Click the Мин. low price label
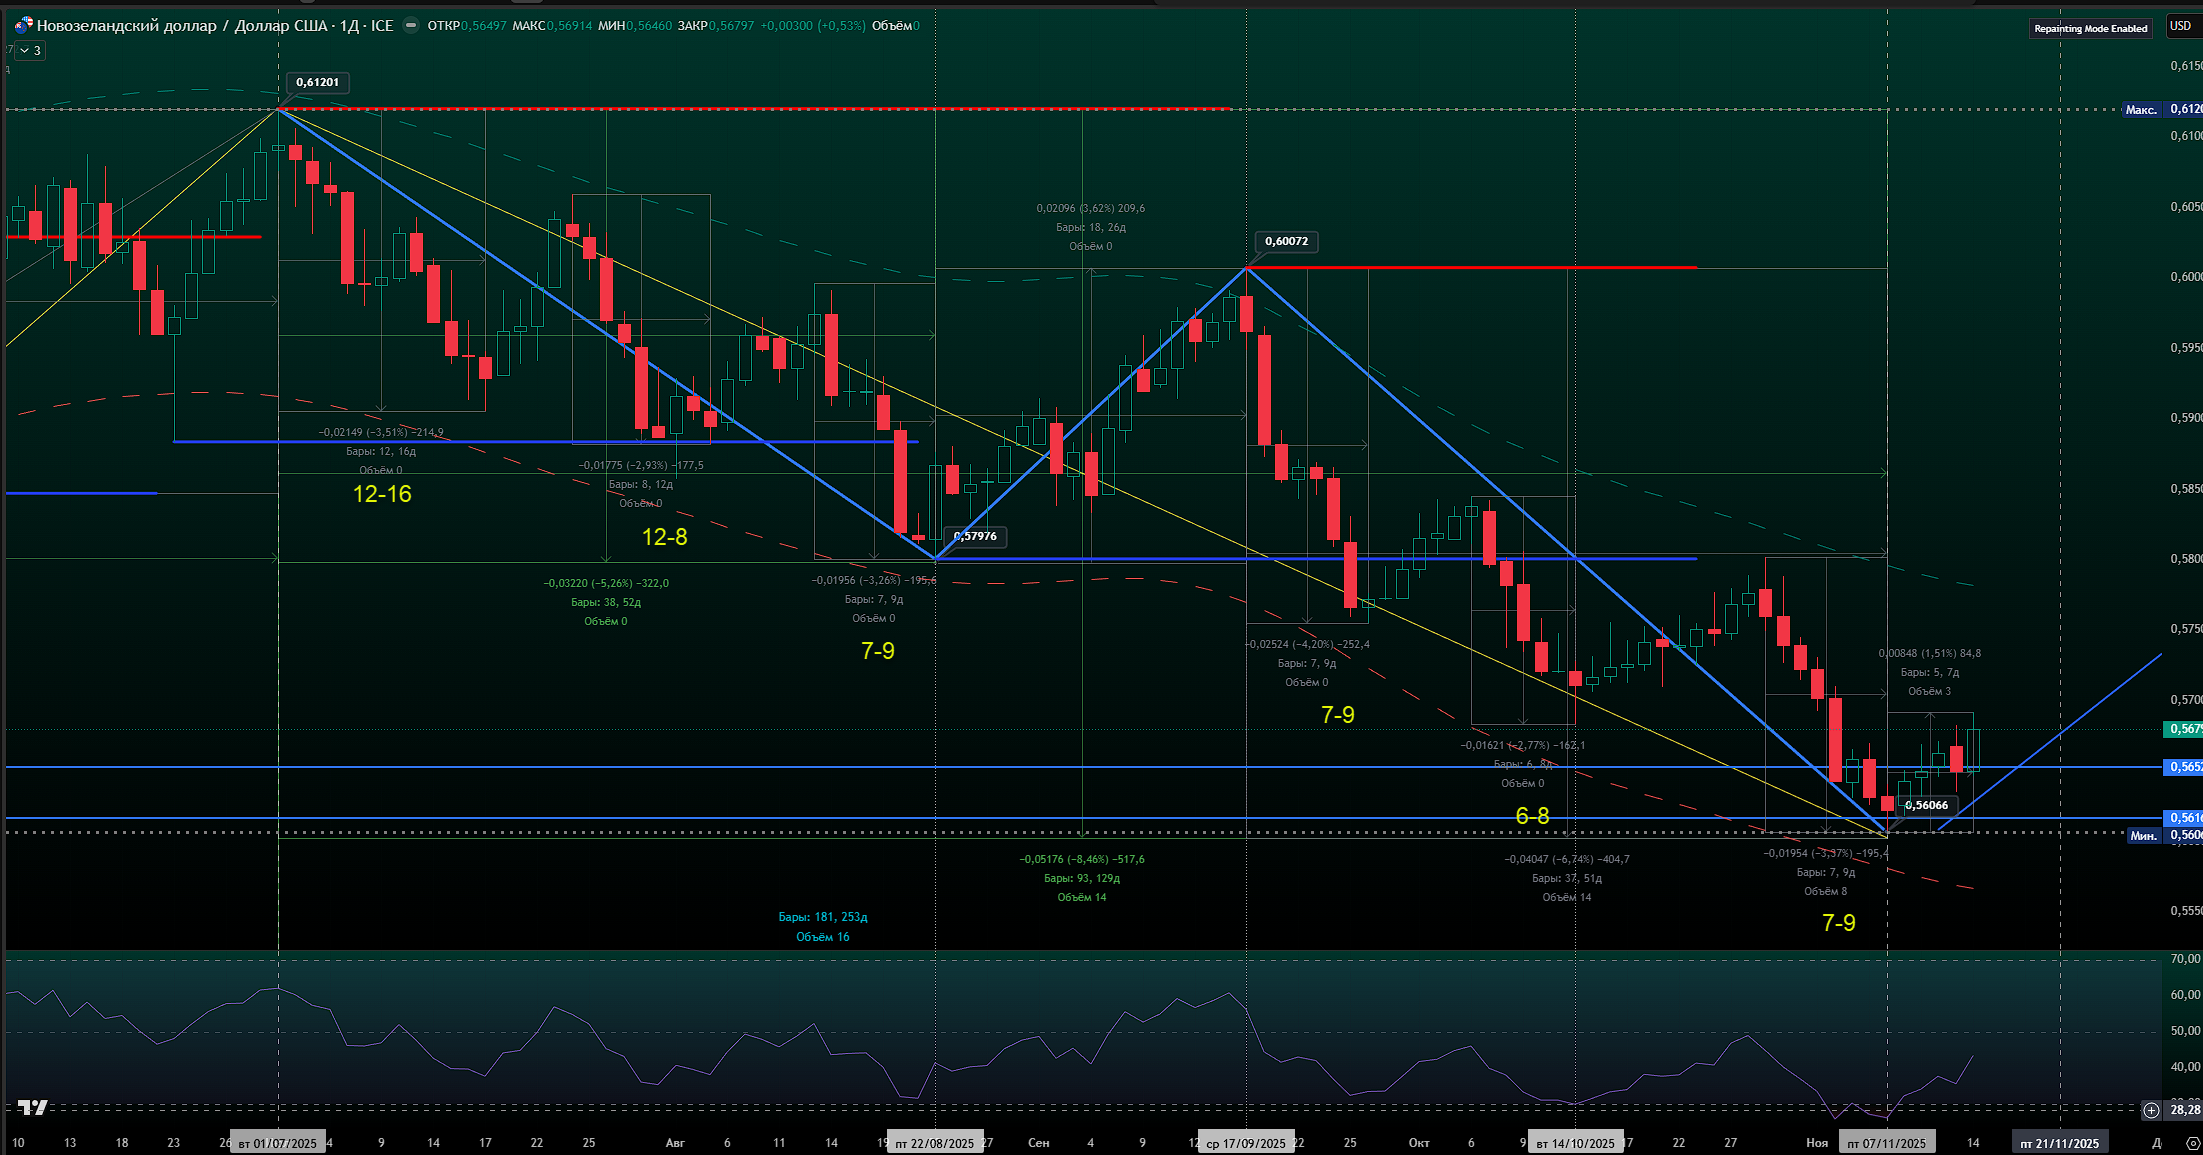2203x1155 pixels. [x=2143, y=836]
